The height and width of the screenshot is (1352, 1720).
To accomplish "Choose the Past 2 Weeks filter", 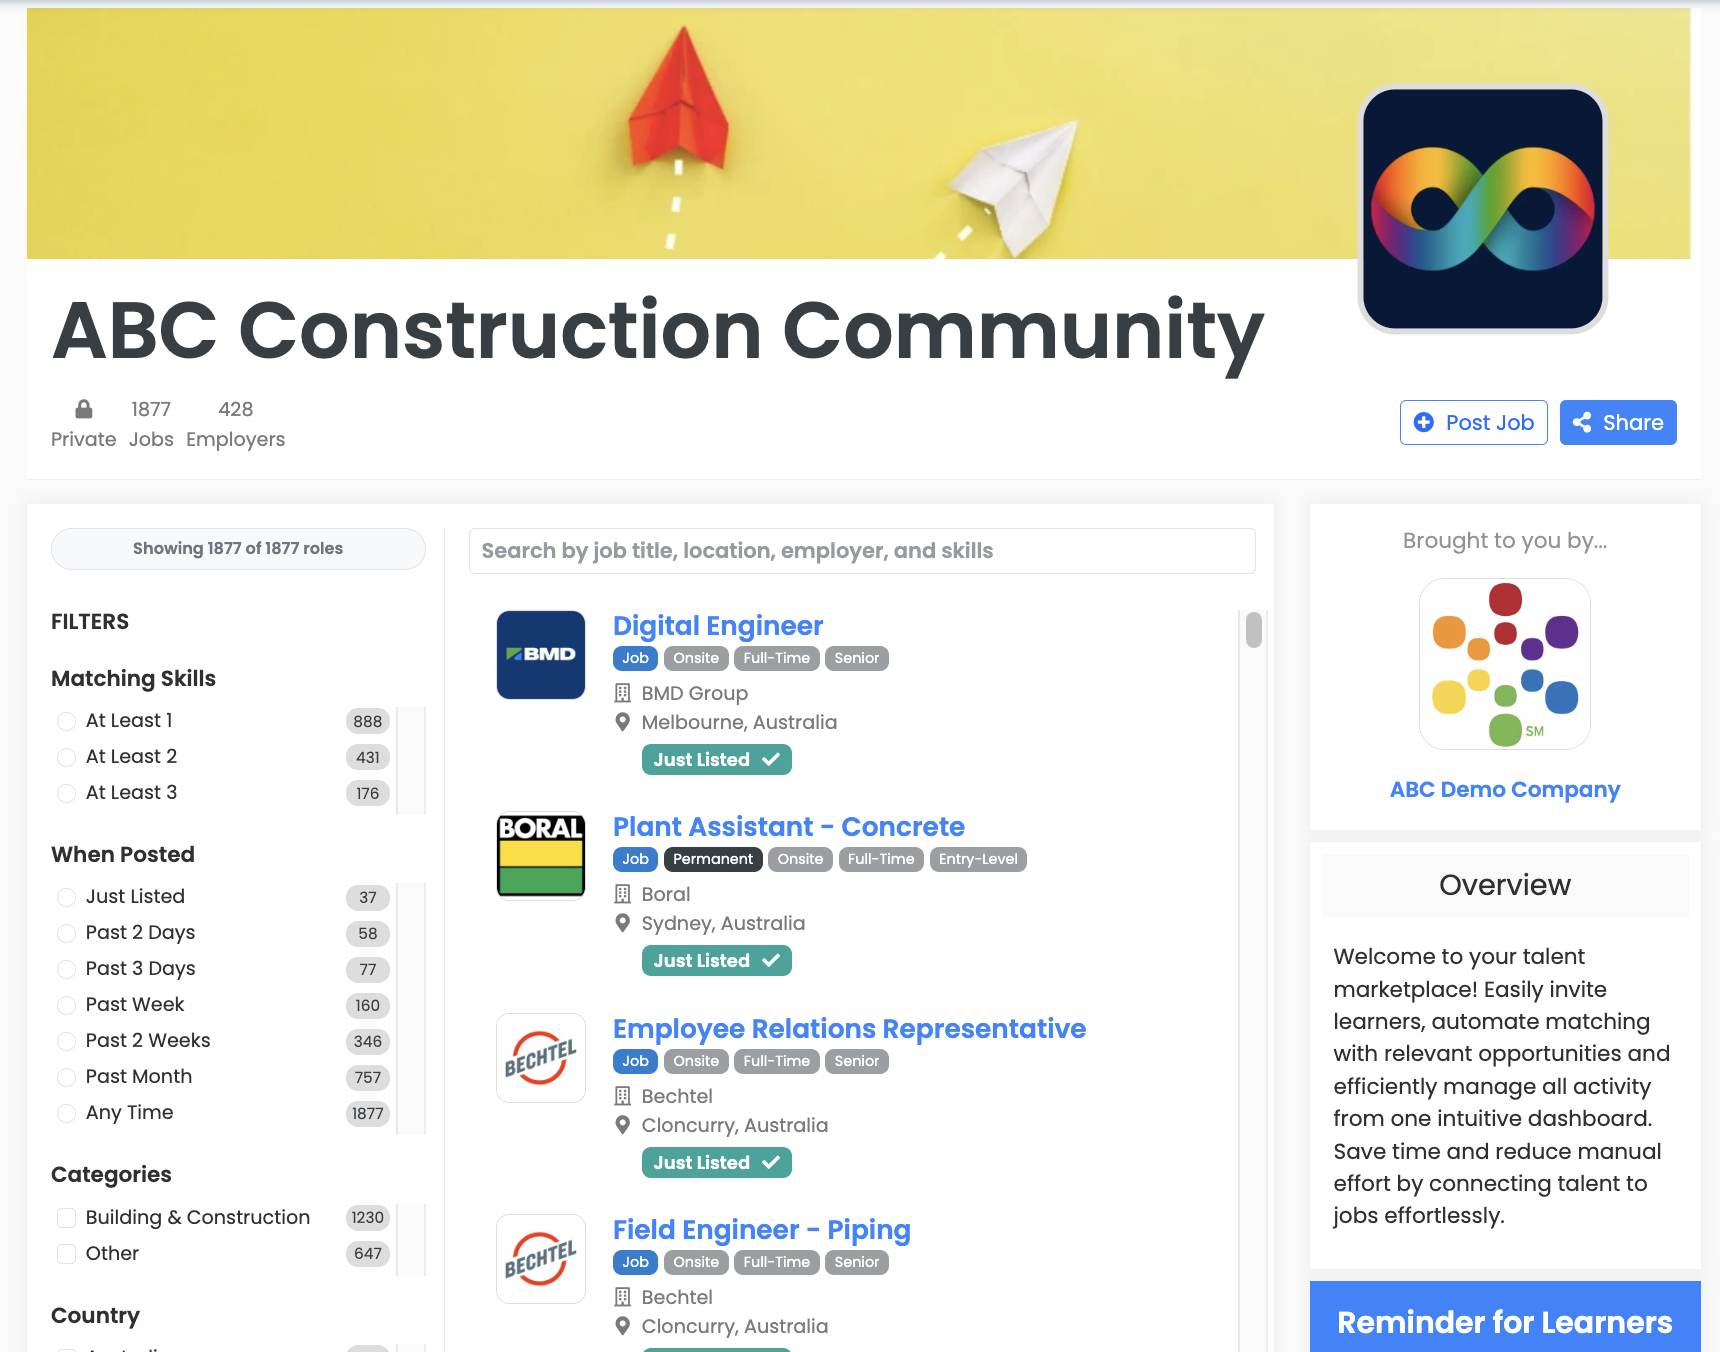I will point(67,1041).
